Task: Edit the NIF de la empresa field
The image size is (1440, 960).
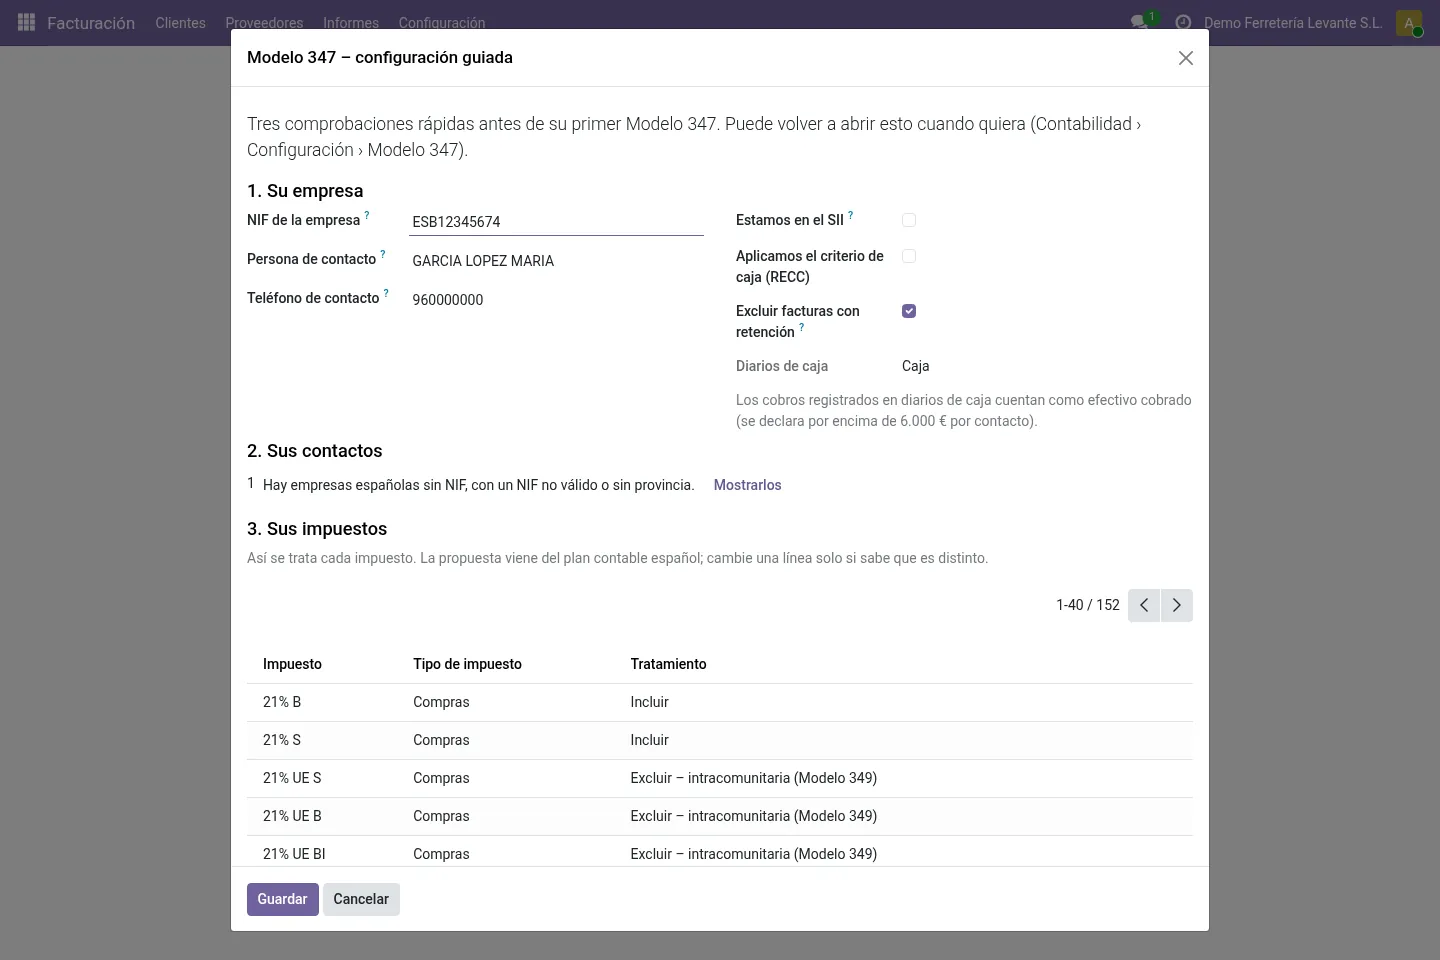Action: (x=556, y=222)
